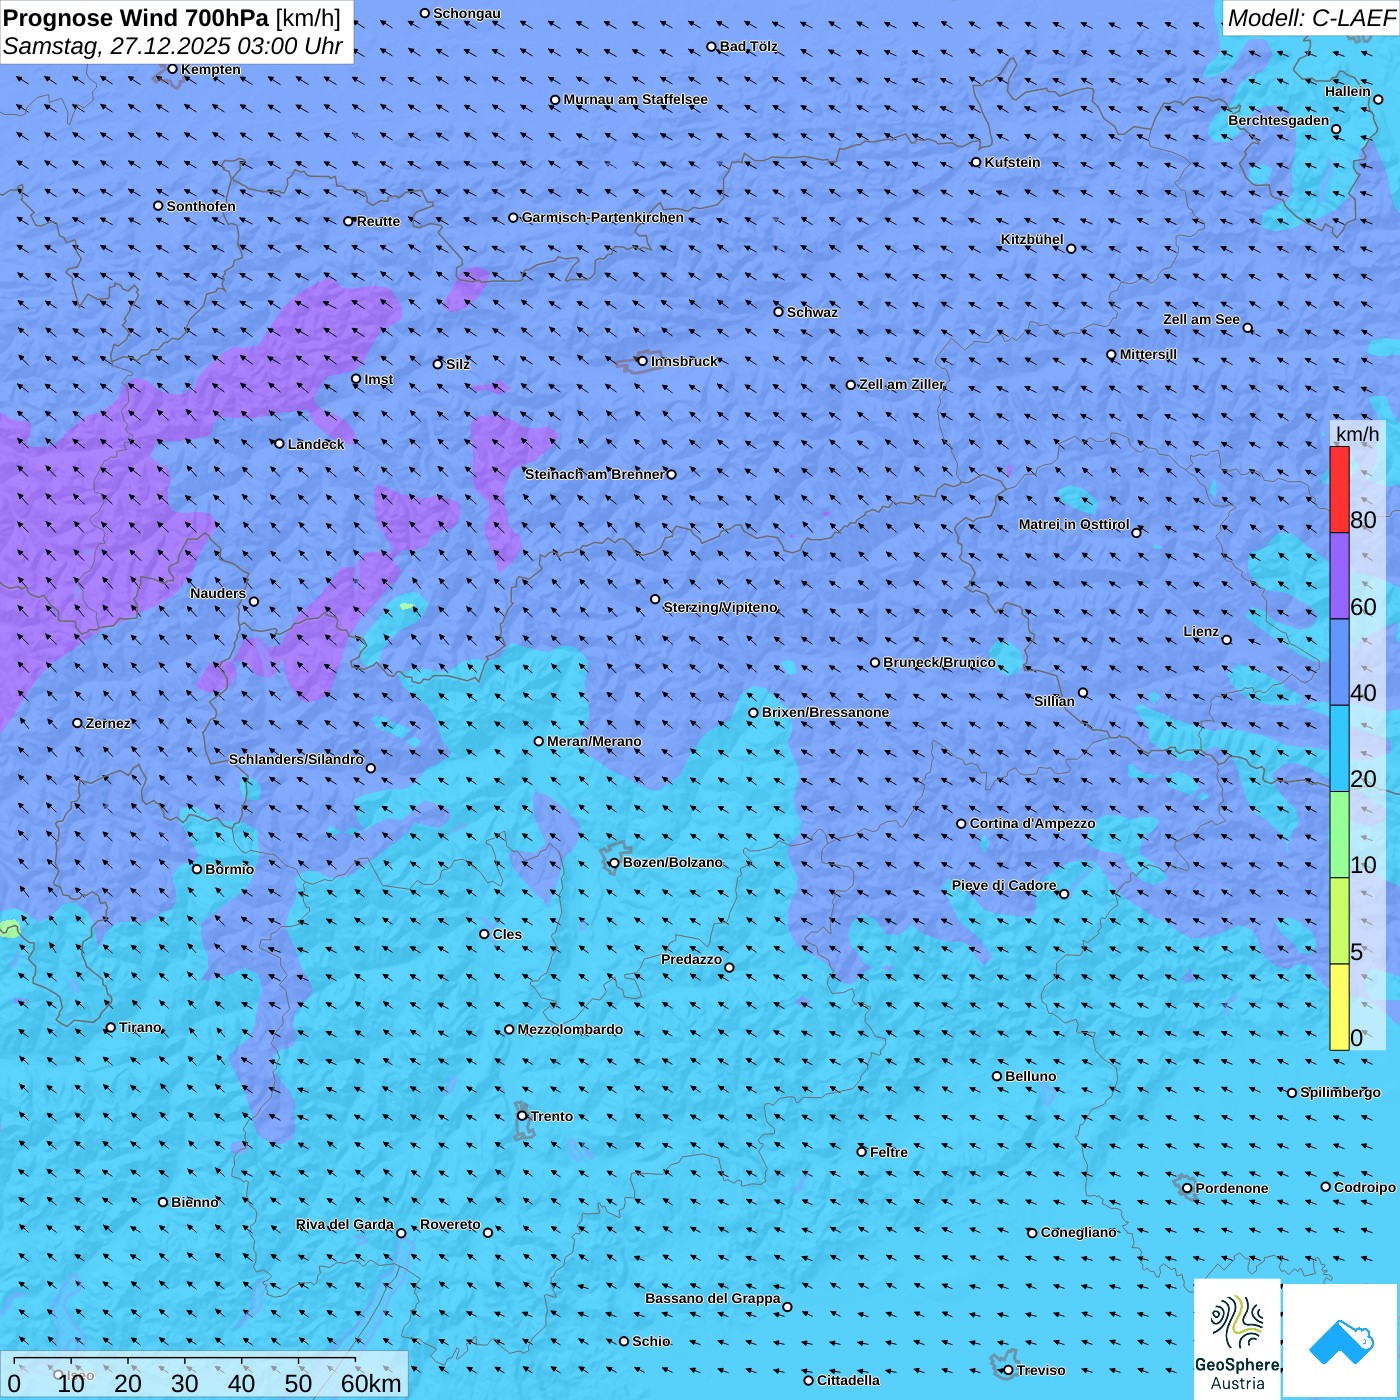Click the 'Schlanders/Silandro' label
The height and width of the screenshot is (1400, 1400).
pos(296,759)
